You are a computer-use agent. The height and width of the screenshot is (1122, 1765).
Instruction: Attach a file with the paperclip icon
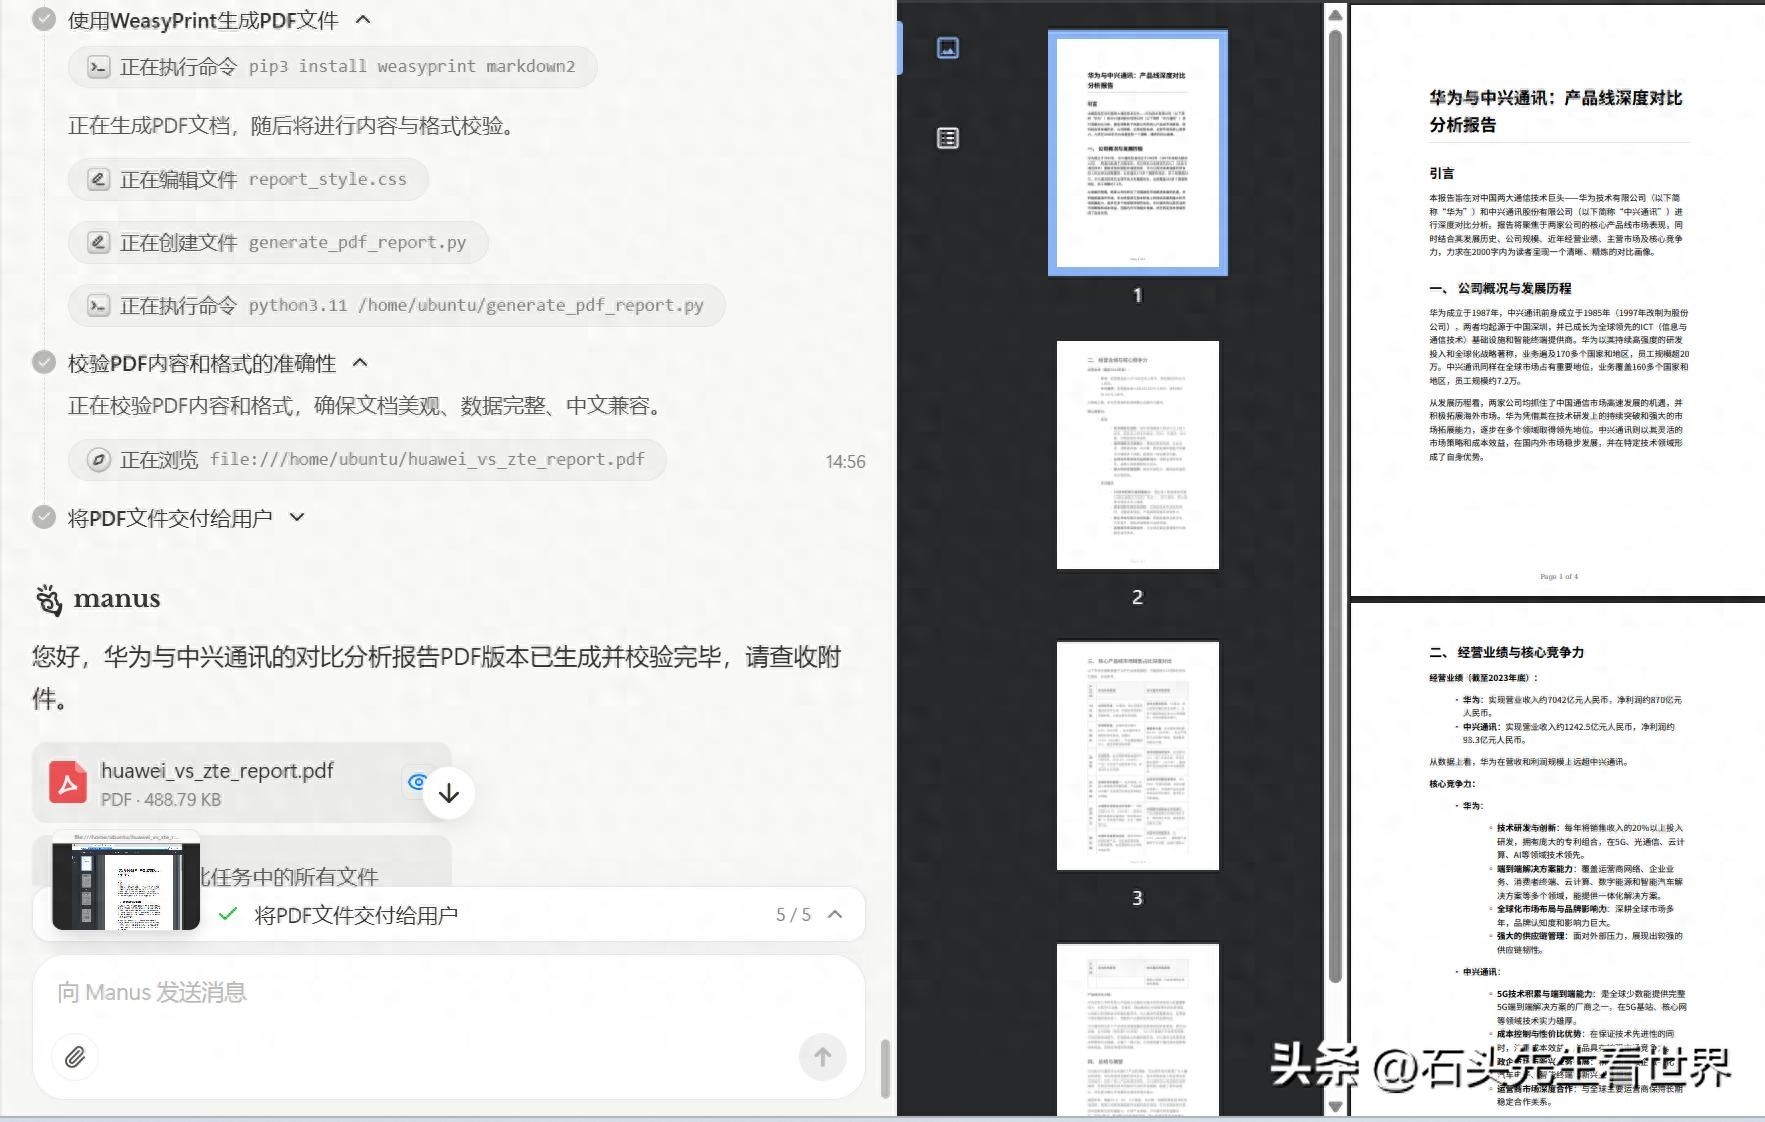[75, 1057]
